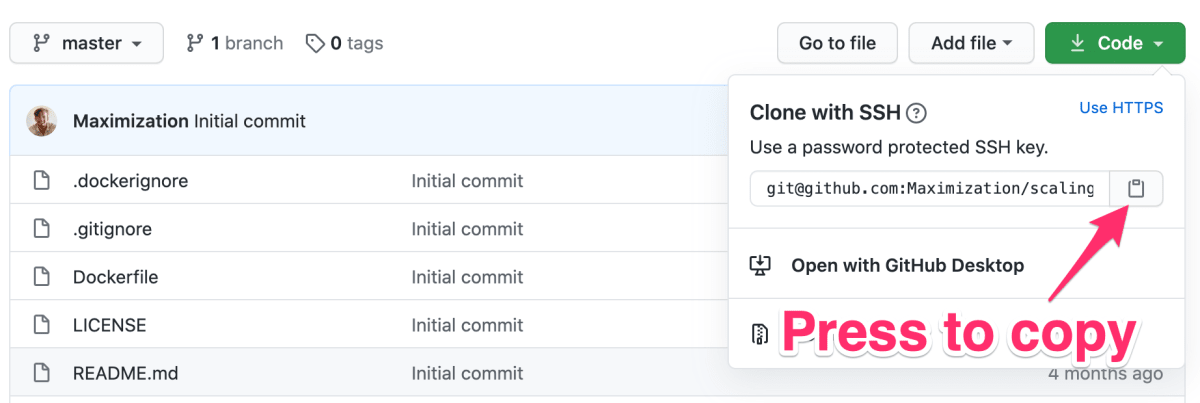Click the Go to file button
The width and height of the screenshot is (1200, 403).
coord(837,43)
